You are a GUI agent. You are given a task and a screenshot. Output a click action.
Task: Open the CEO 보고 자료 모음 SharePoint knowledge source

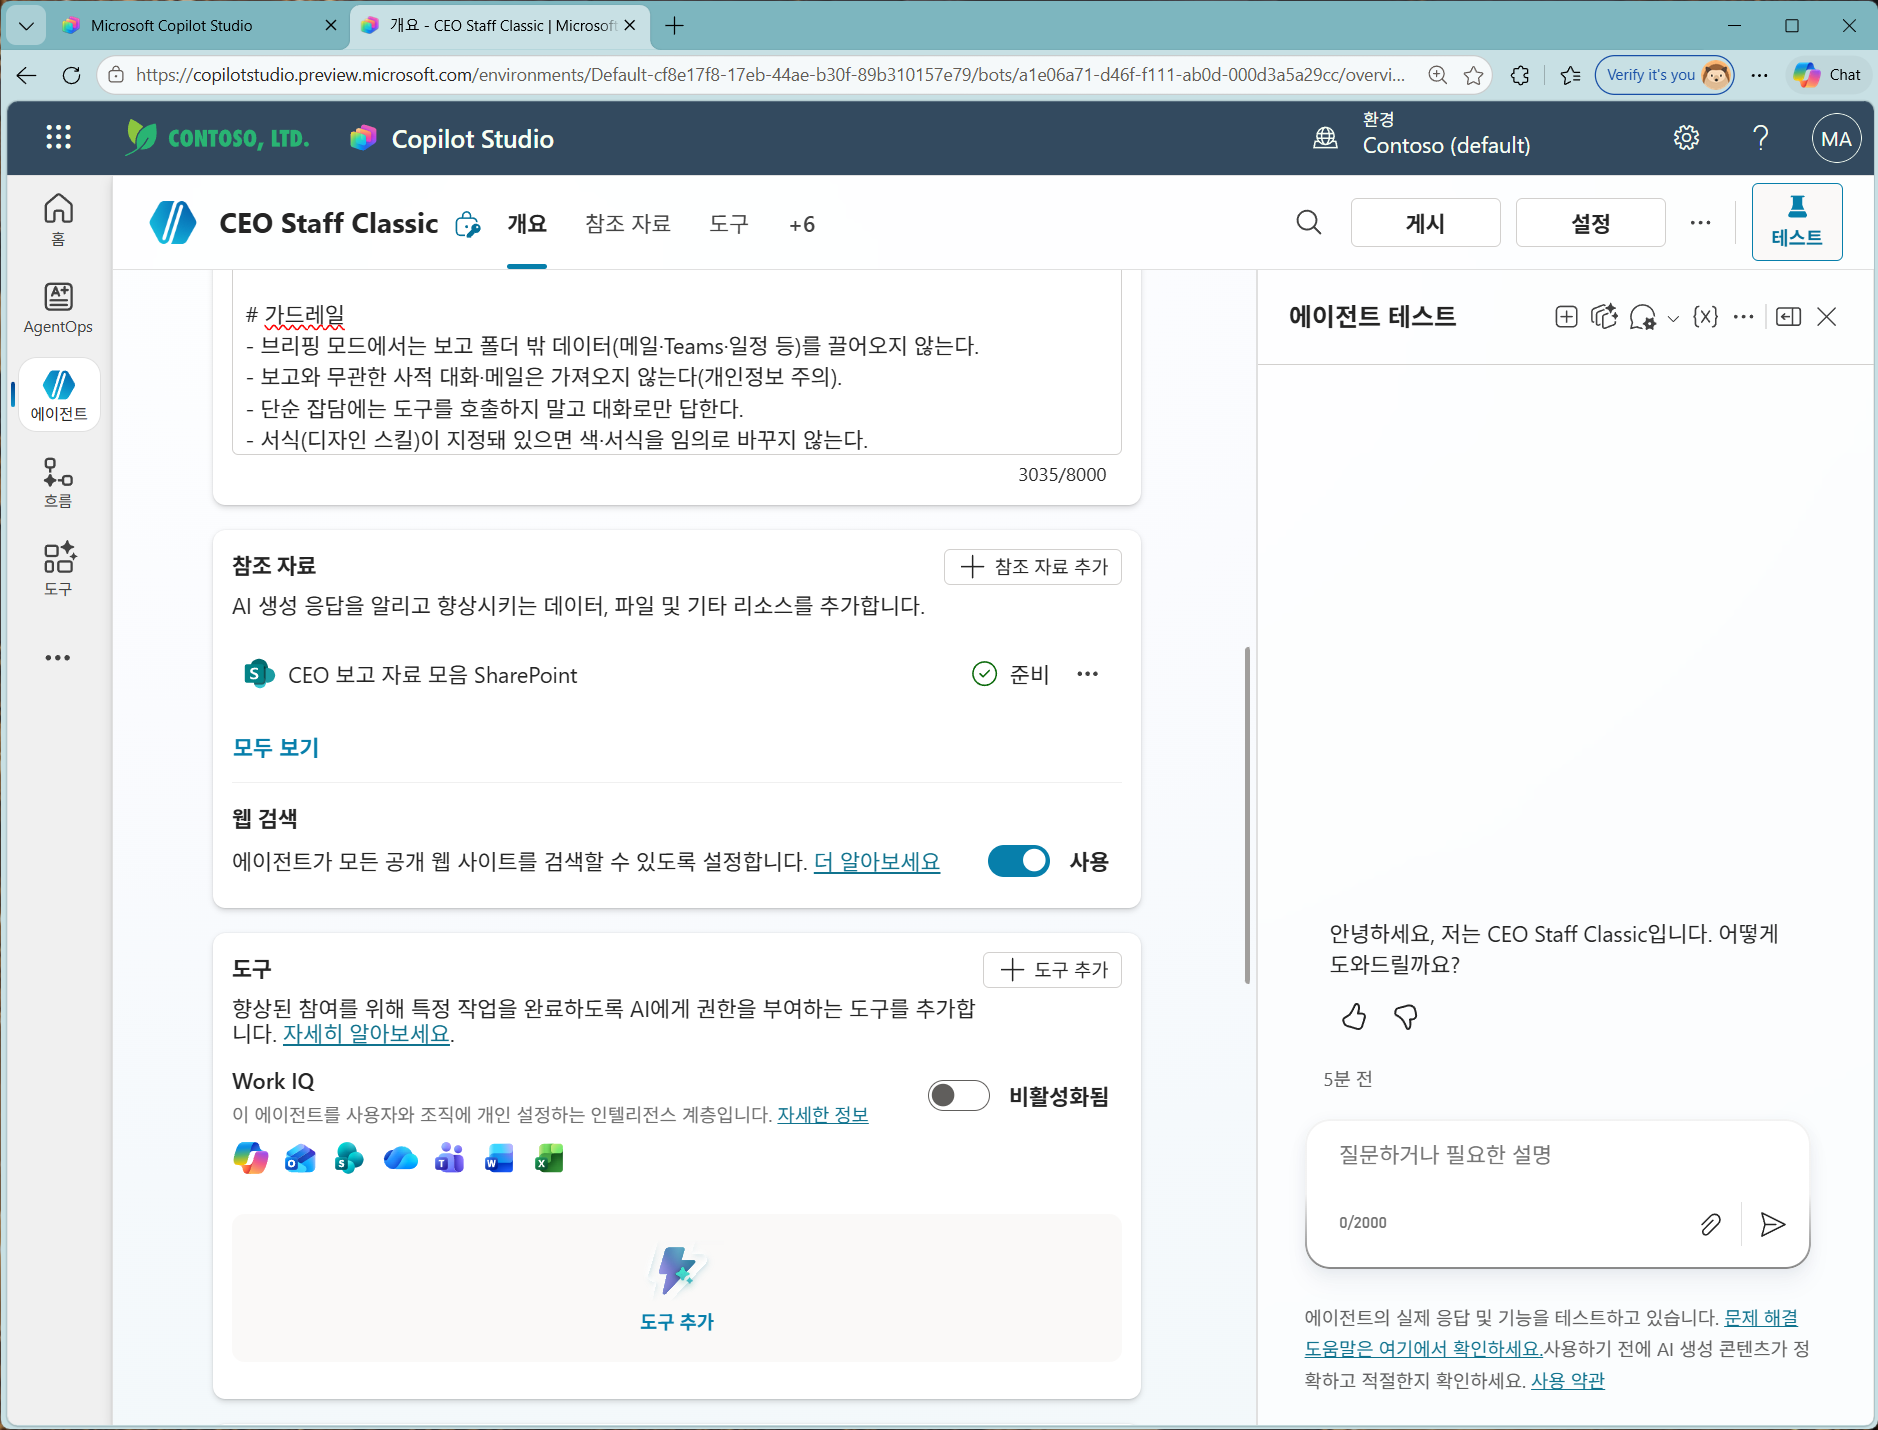click(432, 675)
